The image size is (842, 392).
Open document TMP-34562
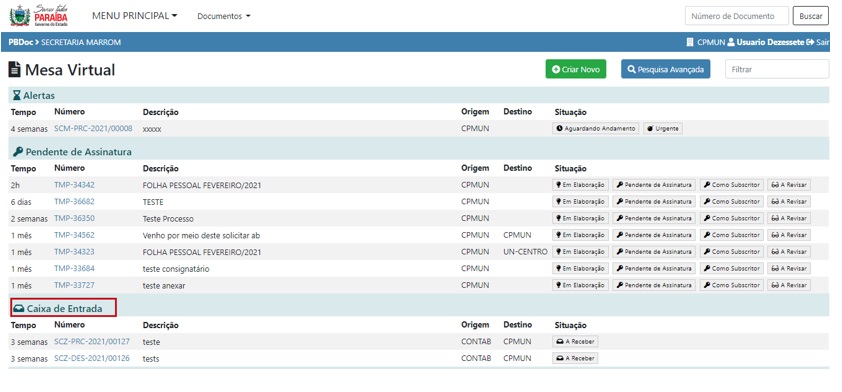click(74, 235)
